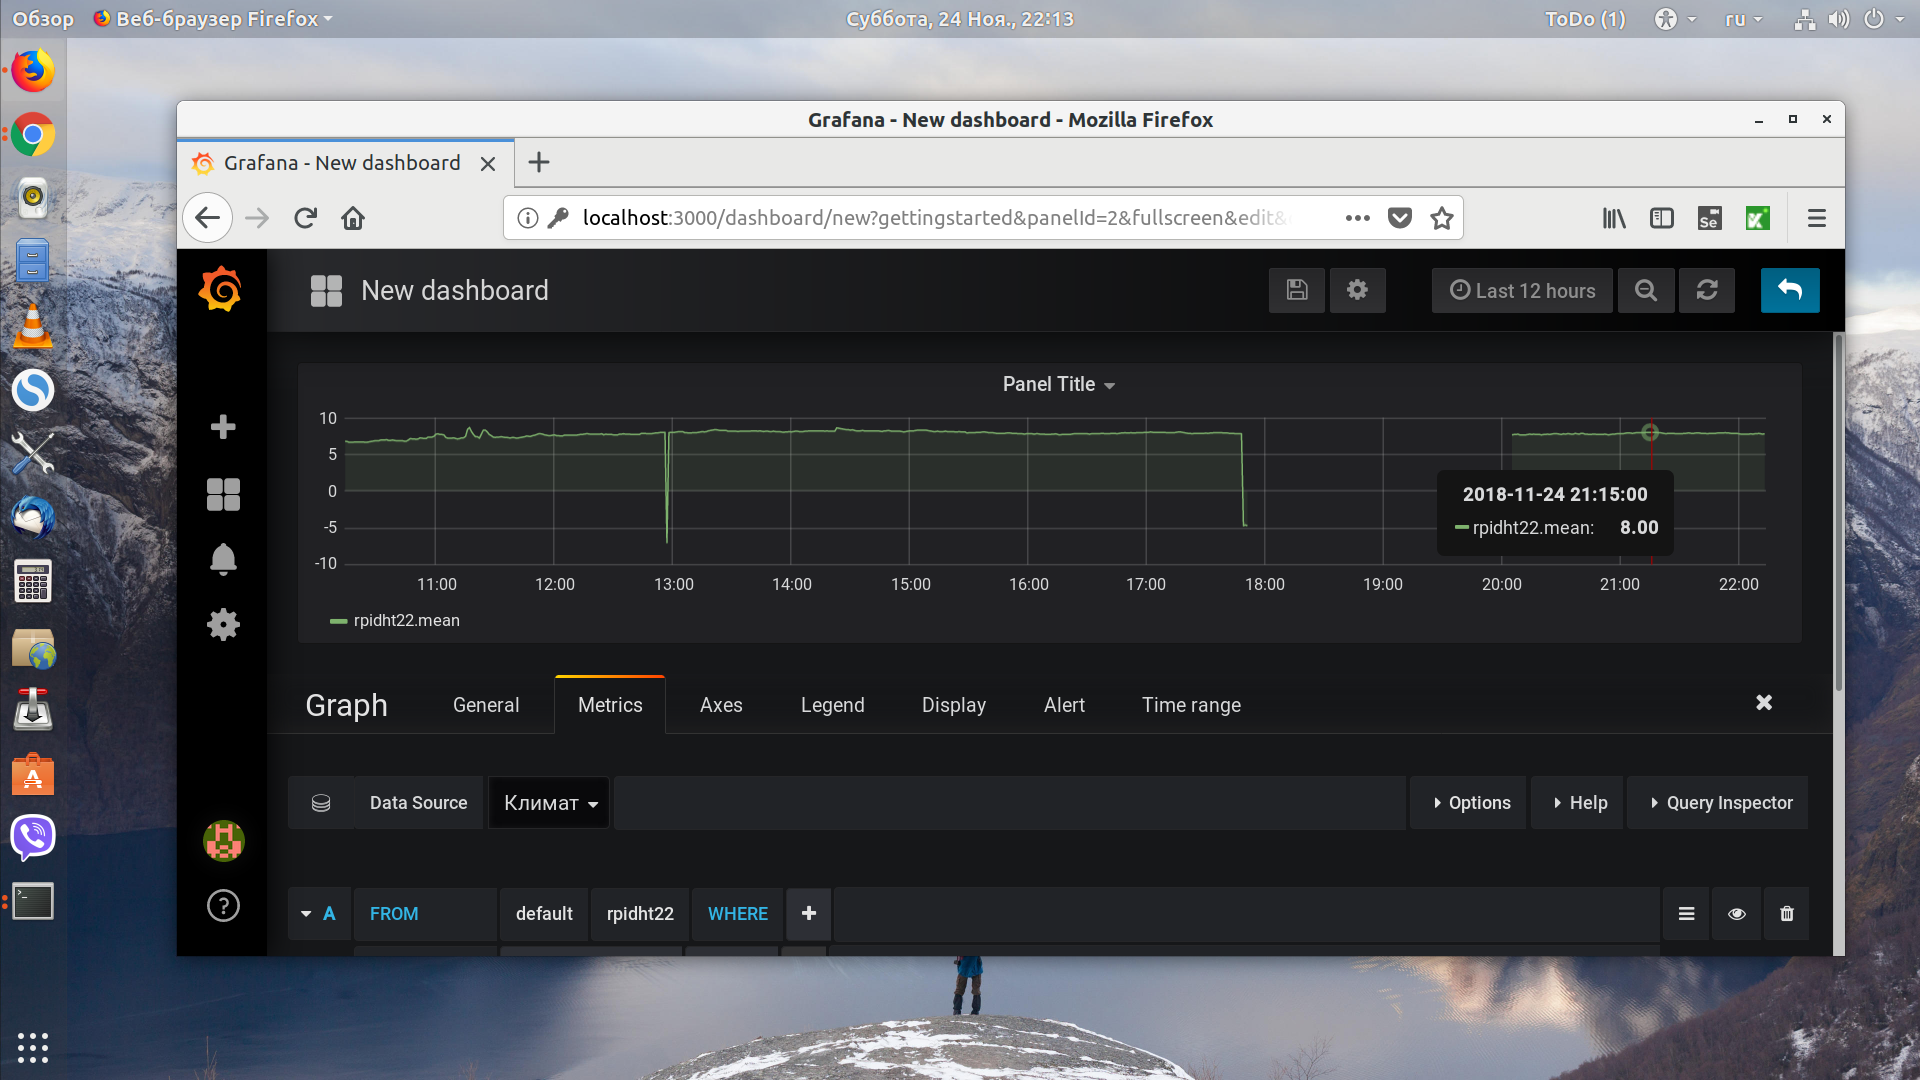Toggle visibility of query A
Image resolution: width=1920 pixels, height=1080 pixels.
(x=1737, y=913)
